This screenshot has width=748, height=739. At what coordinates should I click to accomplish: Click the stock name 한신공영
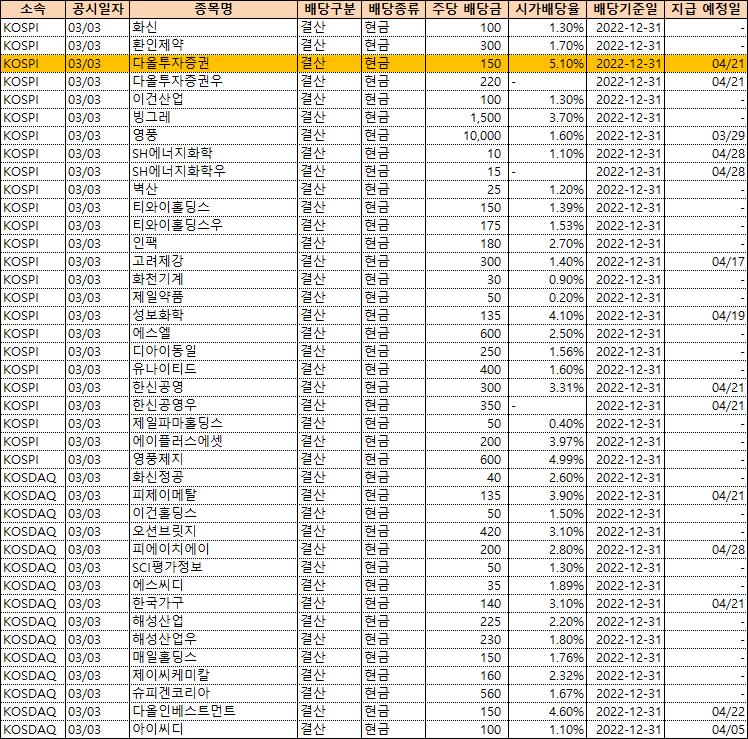pos(158,387)
